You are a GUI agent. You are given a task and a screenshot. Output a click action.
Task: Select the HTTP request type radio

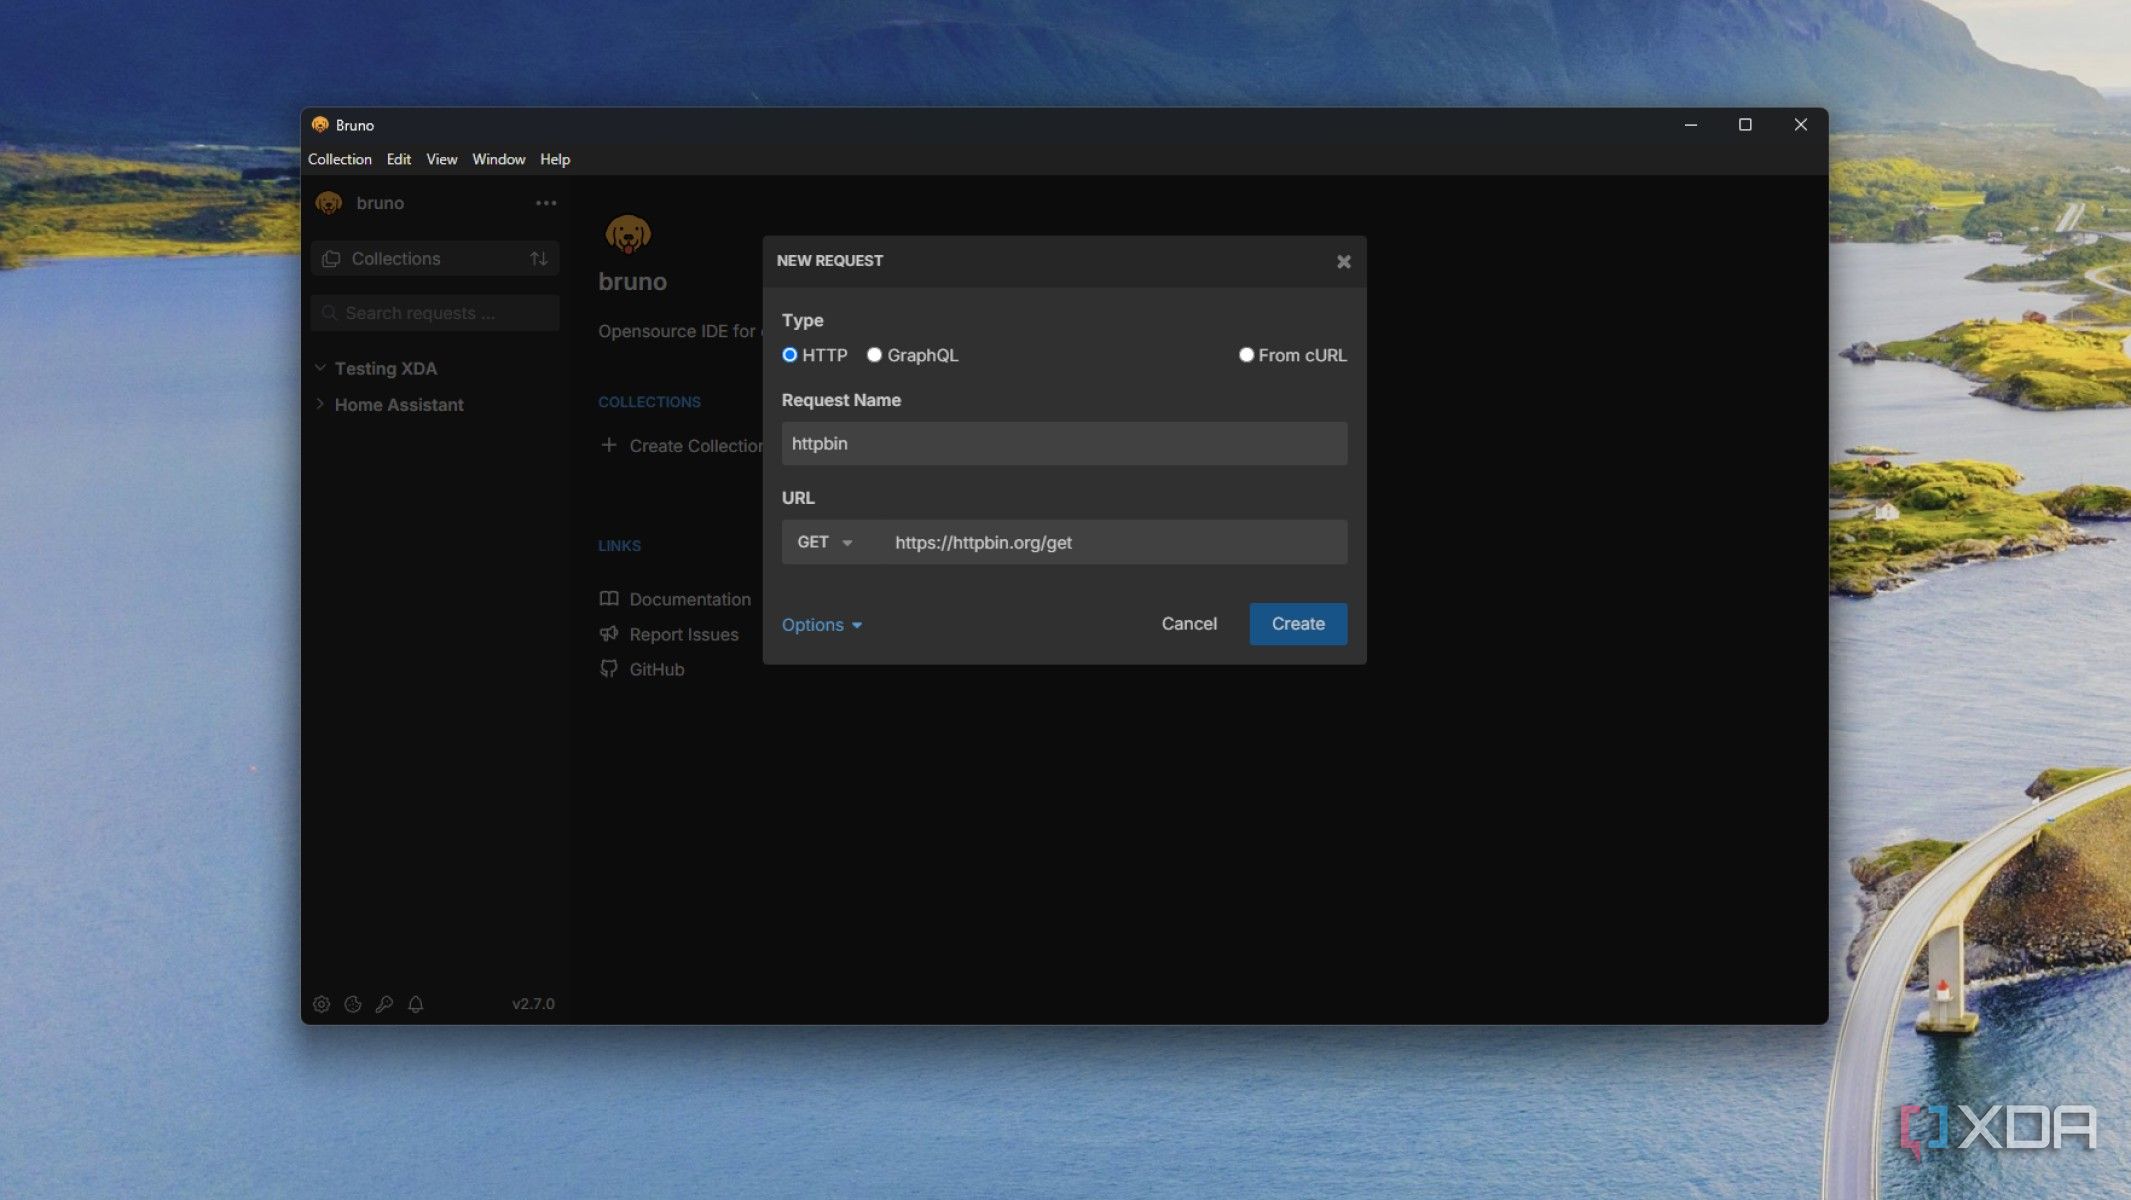(x=790, y=355)
